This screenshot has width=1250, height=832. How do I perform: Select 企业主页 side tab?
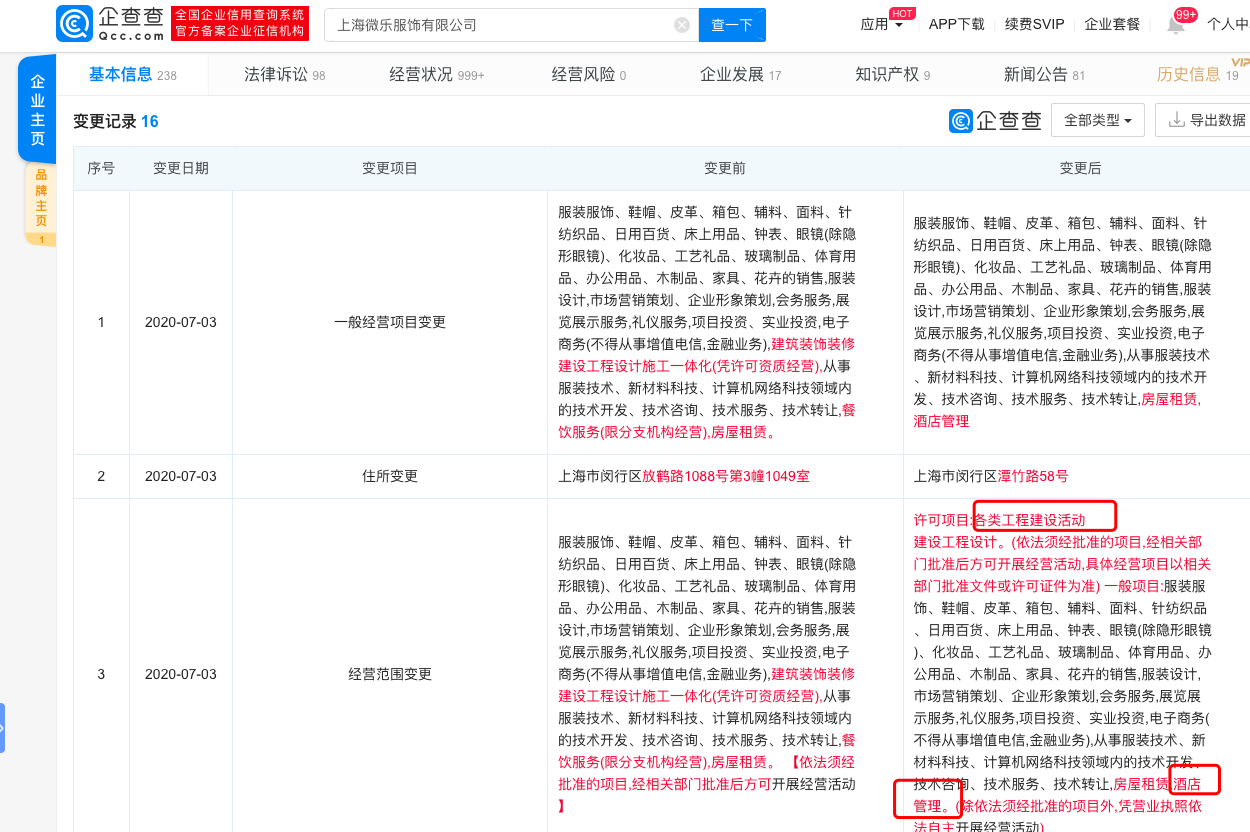point(37,110)
